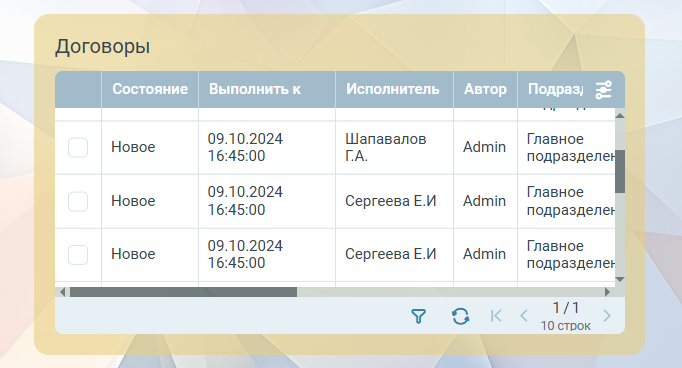Sort by the Состояние column header
This screenshot has width=682, height=368.
(150, 89)
